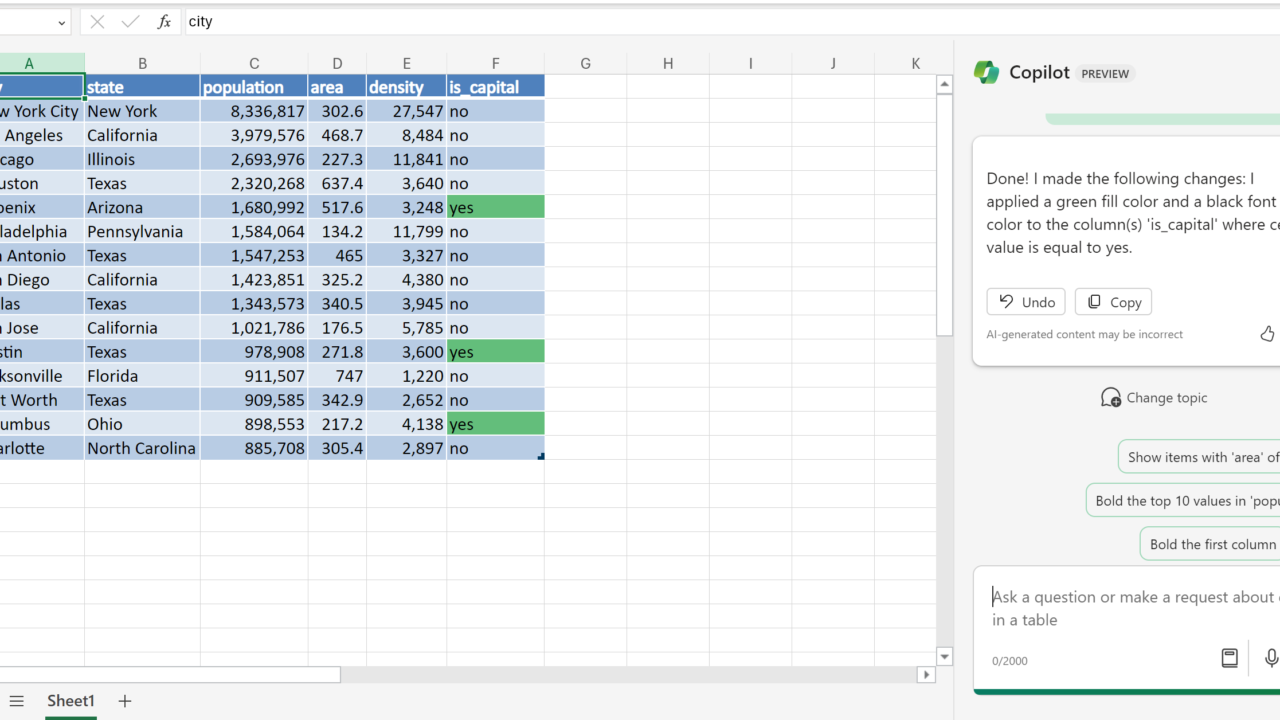
Task: Open the insert function fx icon
Action: coord(164,21)
